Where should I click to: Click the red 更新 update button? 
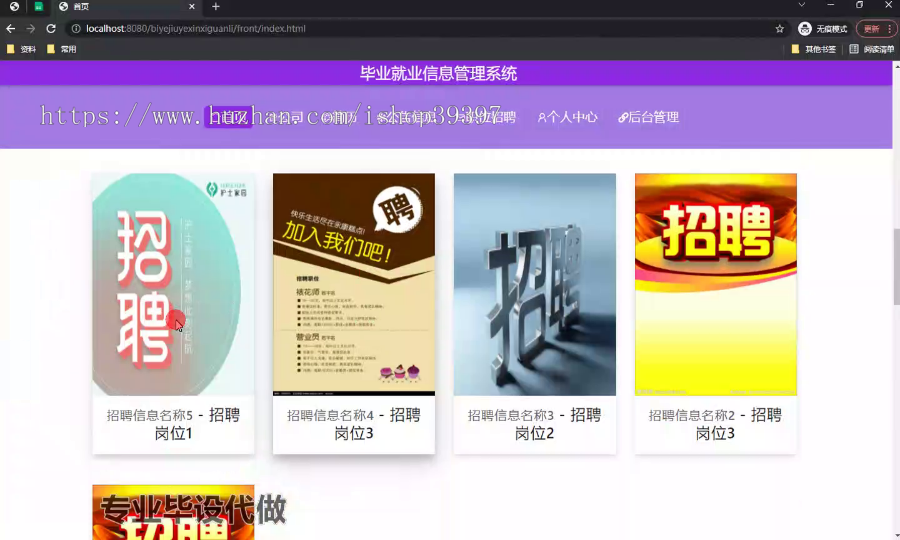pos(876,29)
